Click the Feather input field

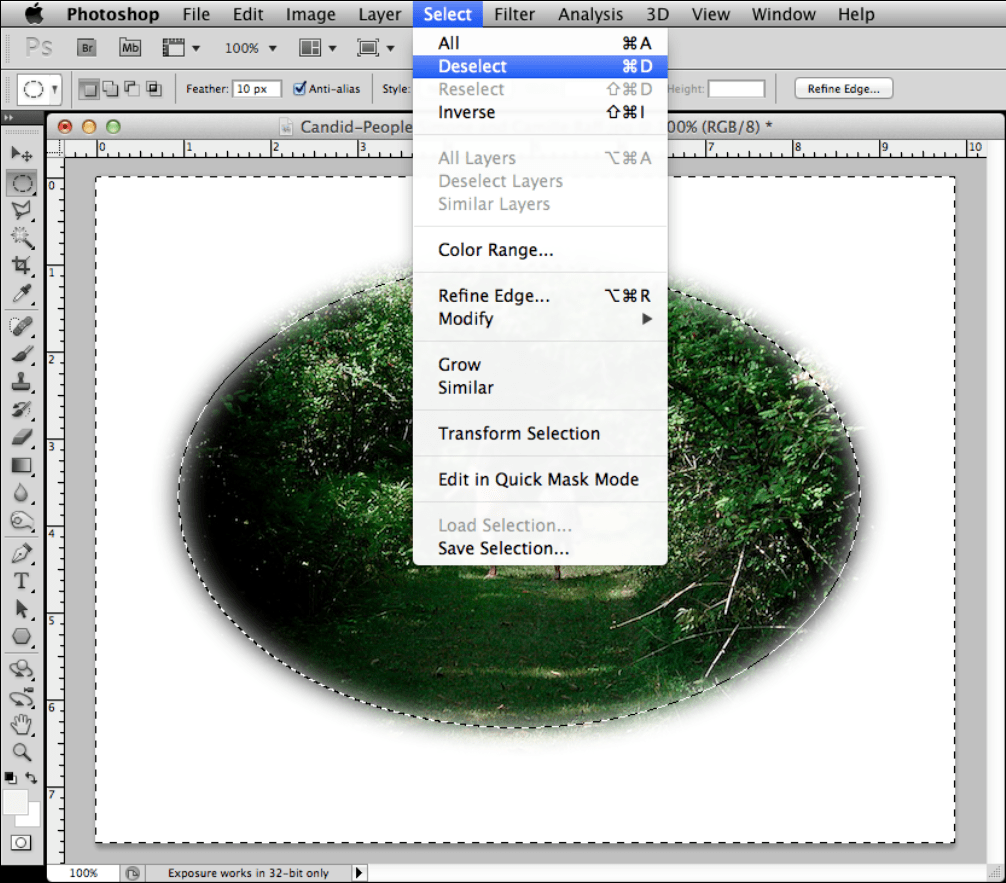(x=257, y=89)
